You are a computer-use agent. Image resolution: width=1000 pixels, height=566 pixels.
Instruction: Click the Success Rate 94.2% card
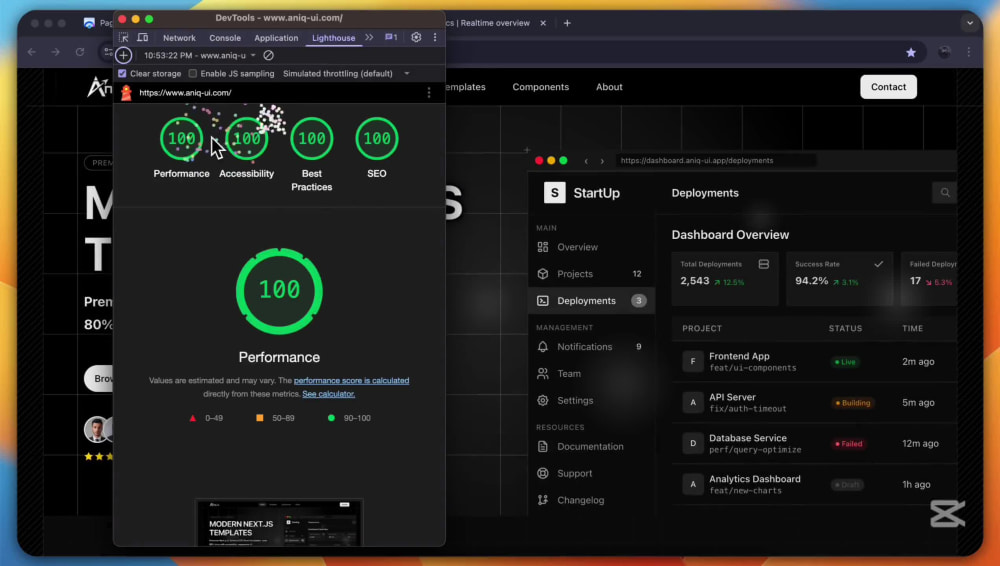(x=839, y=278)
